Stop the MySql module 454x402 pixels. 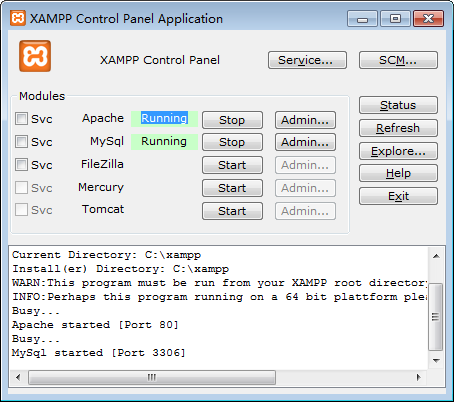[232, 142]
